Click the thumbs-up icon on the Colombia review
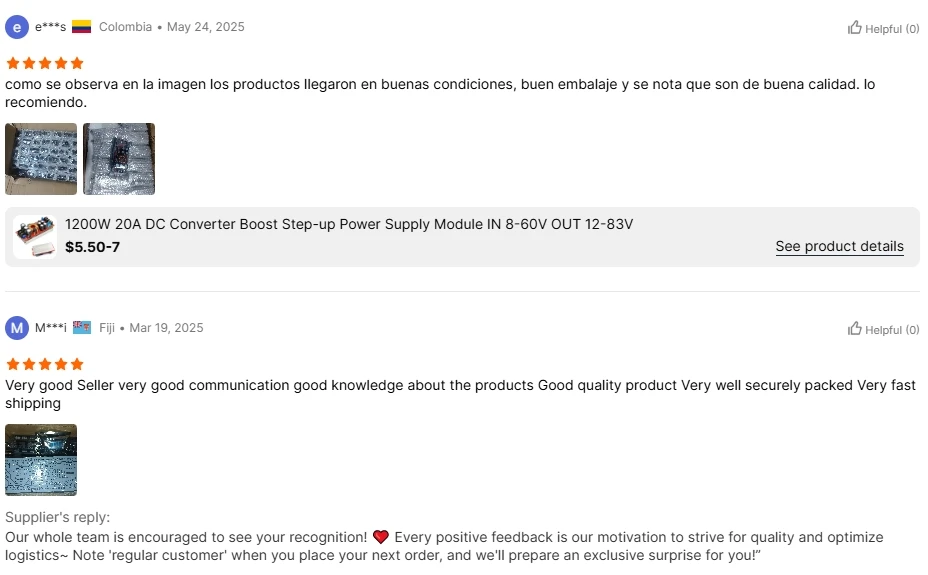 click(854, 28)
